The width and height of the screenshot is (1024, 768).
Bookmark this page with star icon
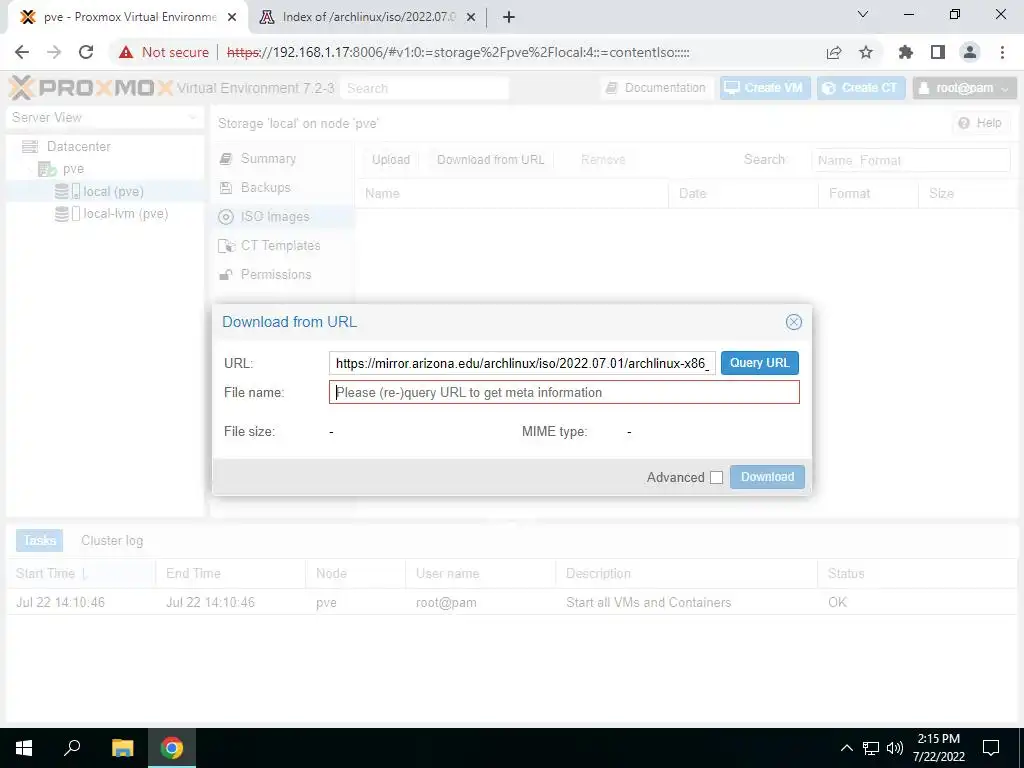pos(866,52)
